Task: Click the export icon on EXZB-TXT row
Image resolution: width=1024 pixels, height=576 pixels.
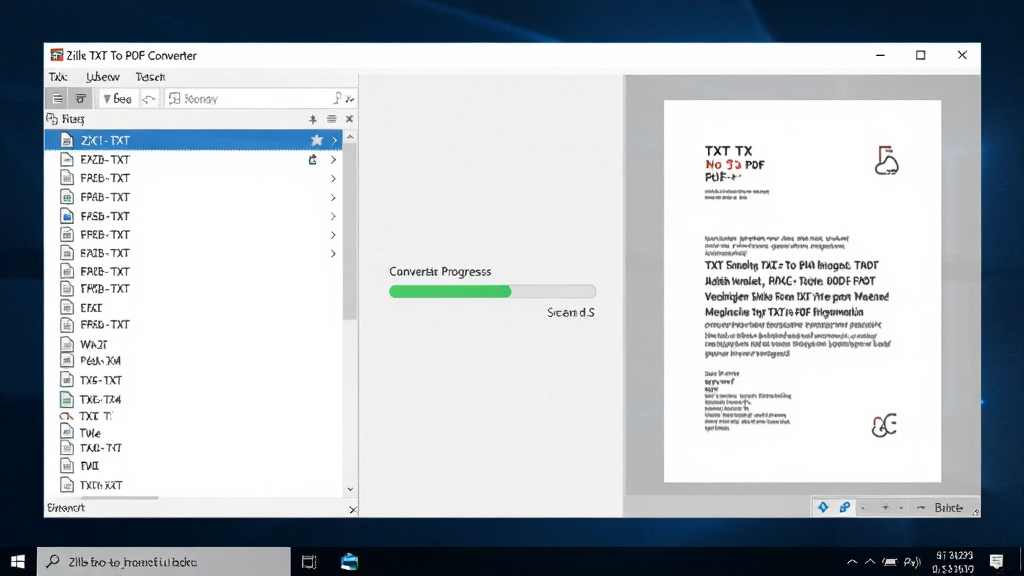Action: (x=313, y=159)
